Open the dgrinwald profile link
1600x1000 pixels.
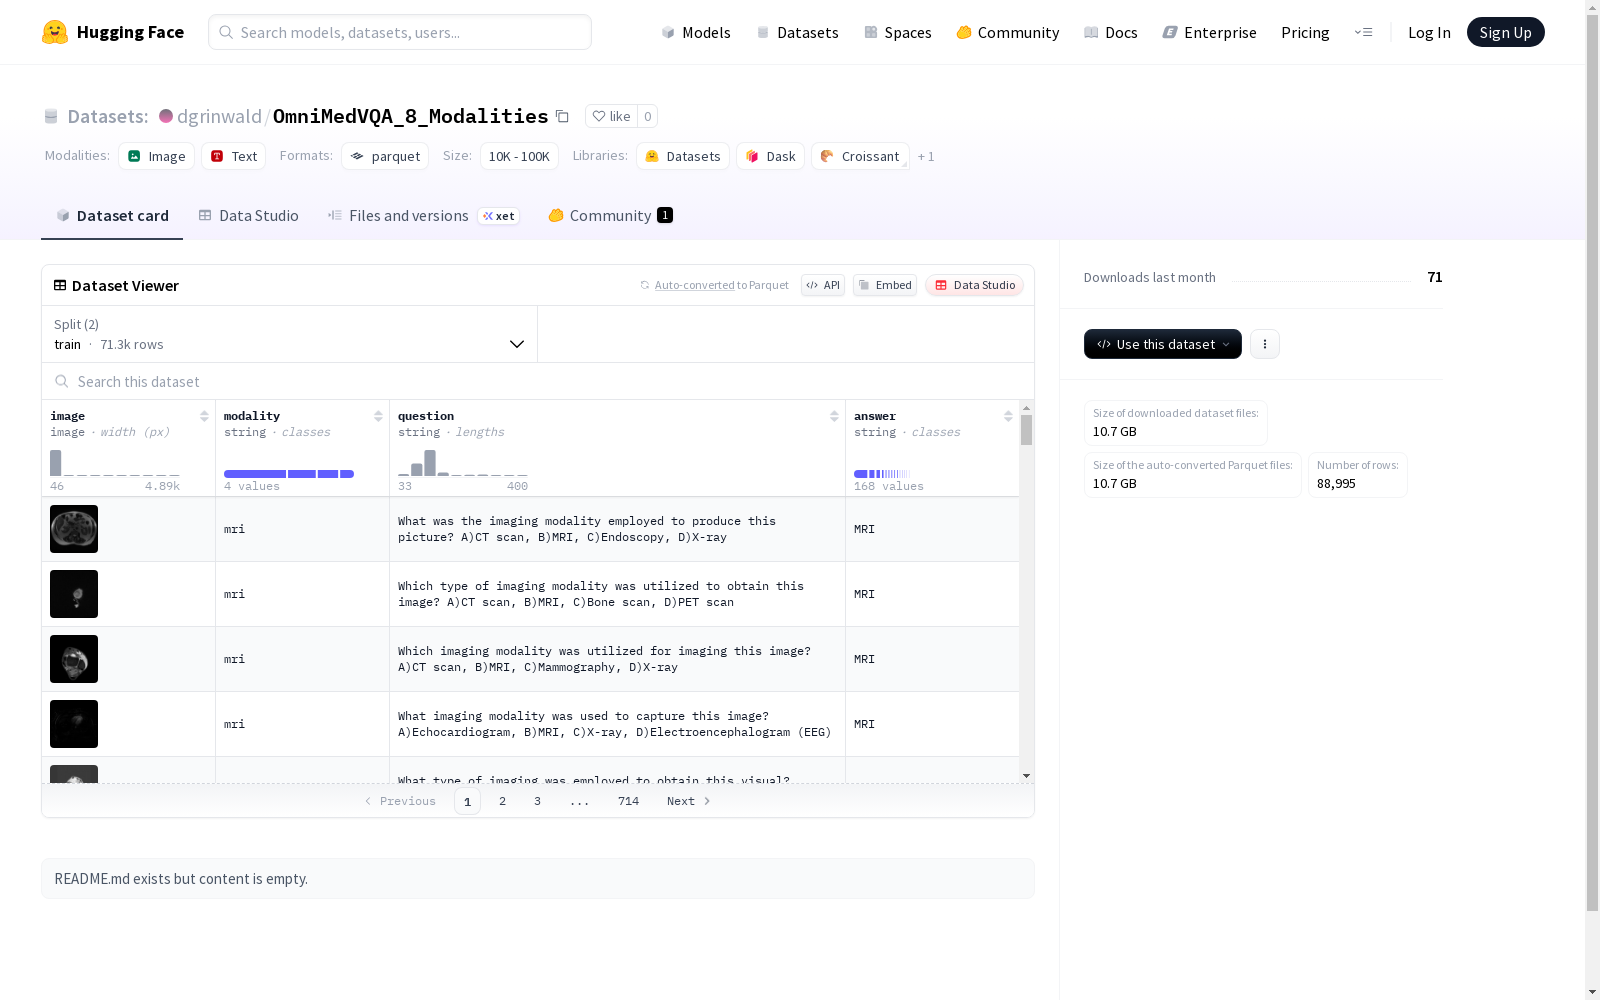(219, 117)
